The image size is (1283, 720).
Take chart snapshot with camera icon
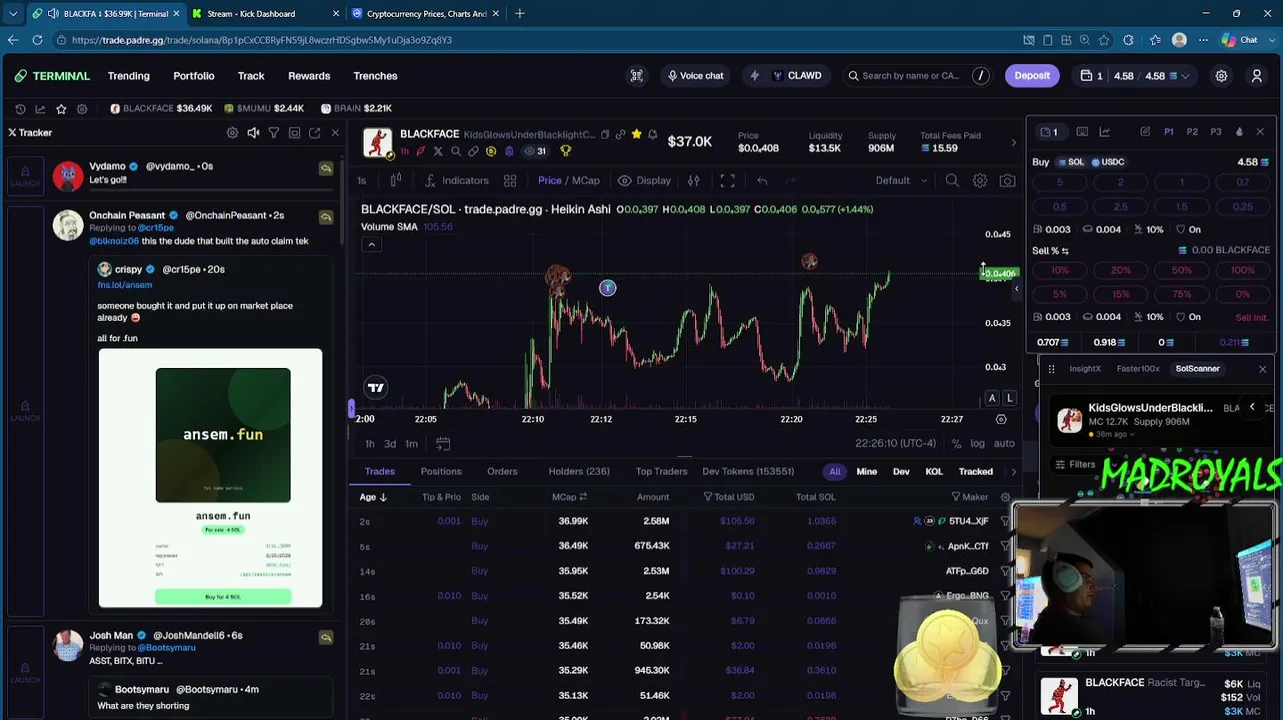[1007, 181]
